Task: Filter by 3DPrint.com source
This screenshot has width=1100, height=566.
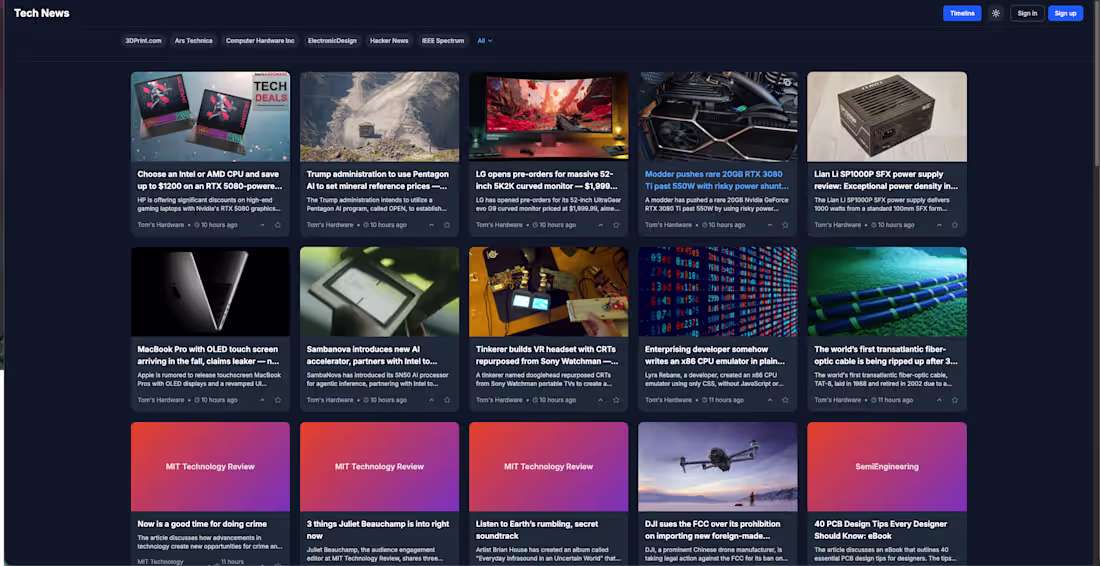Action: point(143,41)
